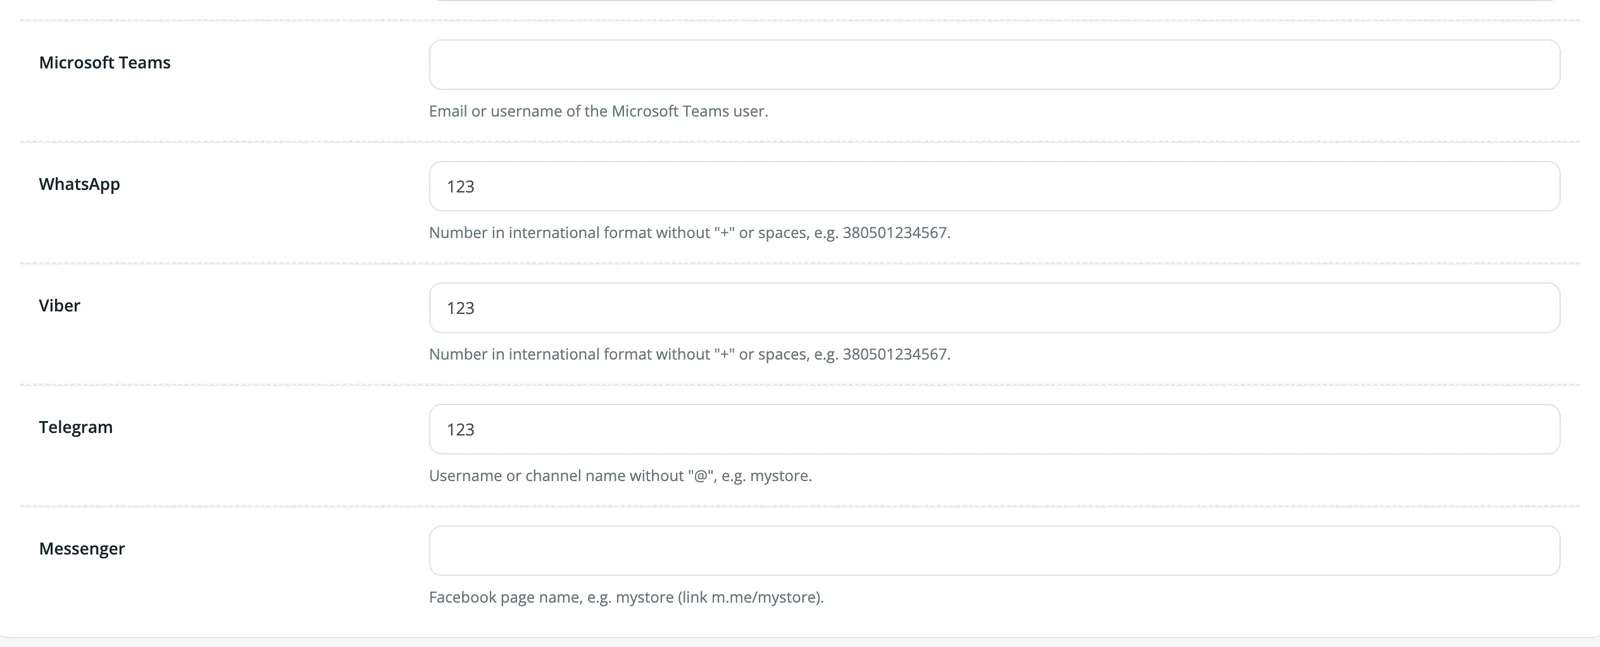Select the Viber number input
This screenshot has width=1600, height=647.
coord(994,308)
